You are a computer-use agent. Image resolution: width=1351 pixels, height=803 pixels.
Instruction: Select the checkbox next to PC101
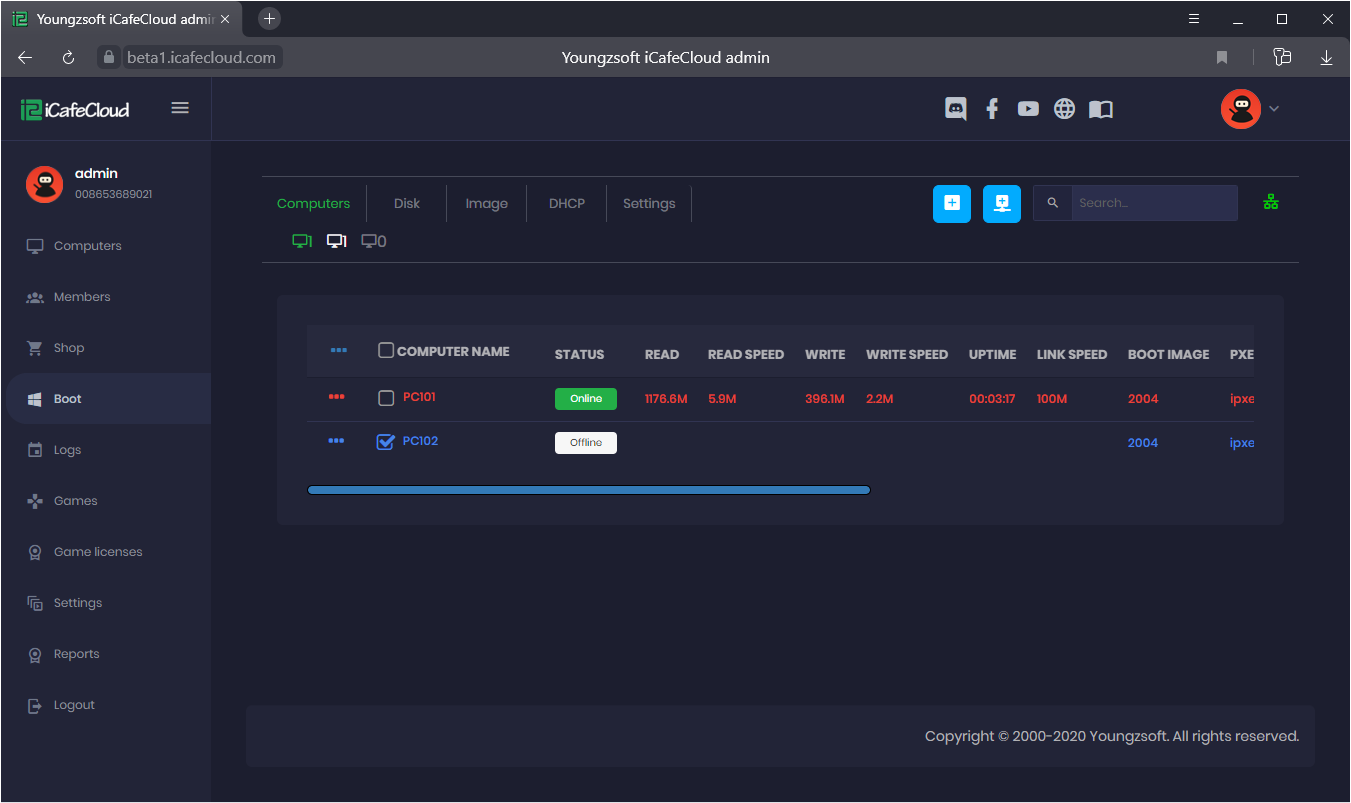point(385,397)
